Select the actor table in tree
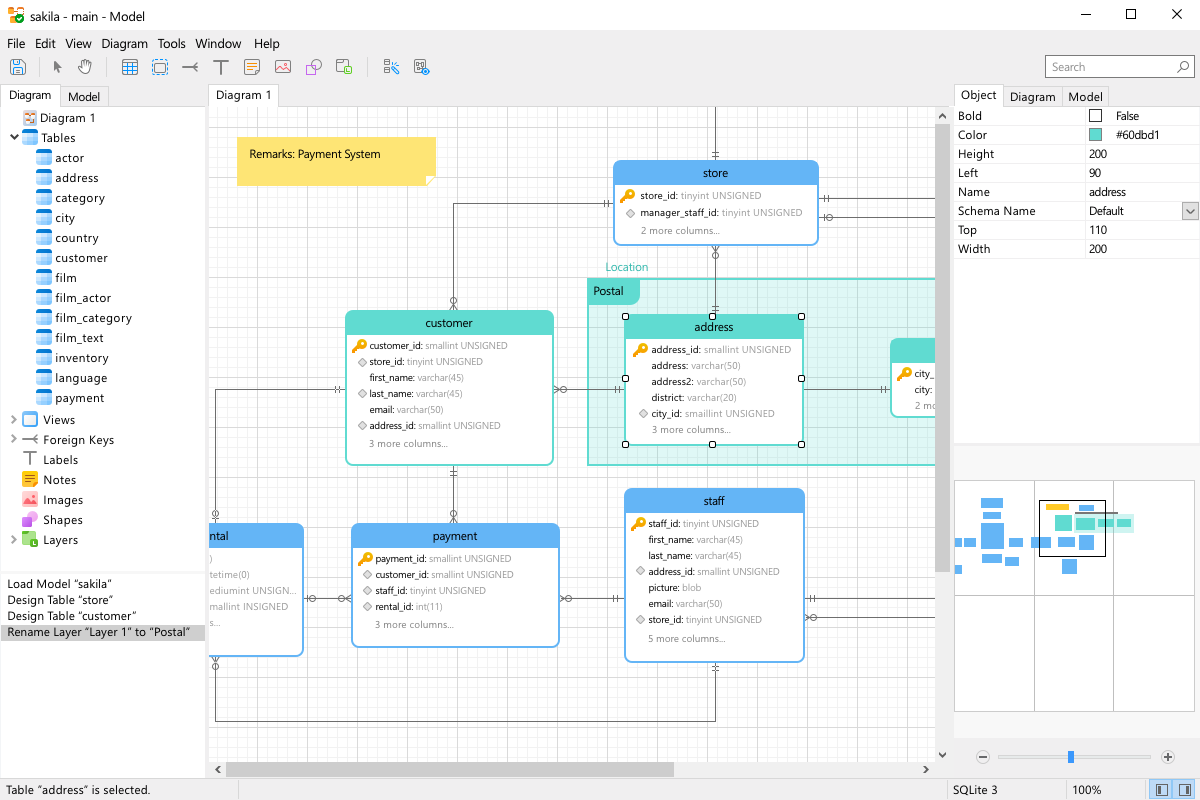The width and height of the screenshot is (1200, 800). click(69, 158)
